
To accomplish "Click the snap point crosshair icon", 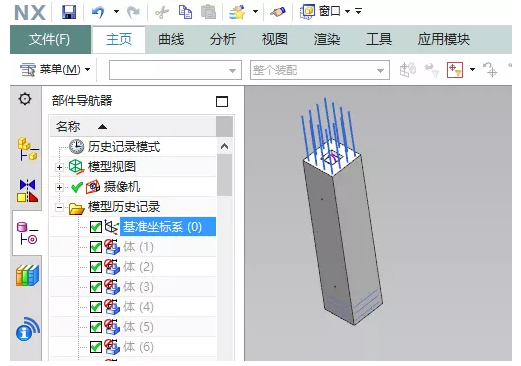I will pyautogui.click(x=490, y=70).
